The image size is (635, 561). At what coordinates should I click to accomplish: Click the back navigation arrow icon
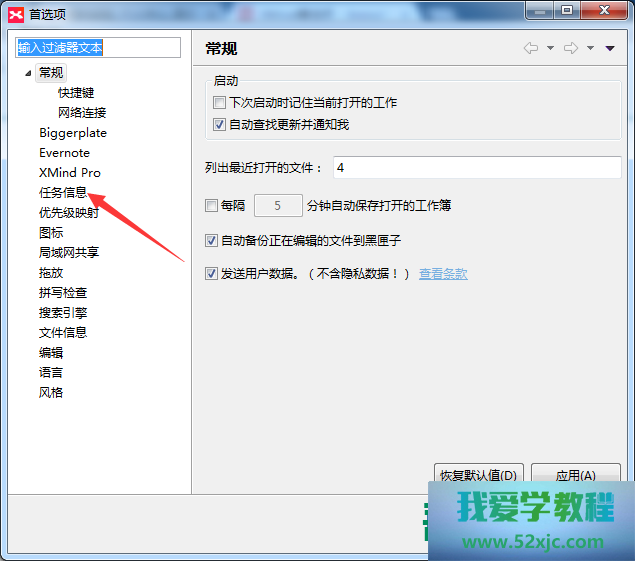point(531,48)
